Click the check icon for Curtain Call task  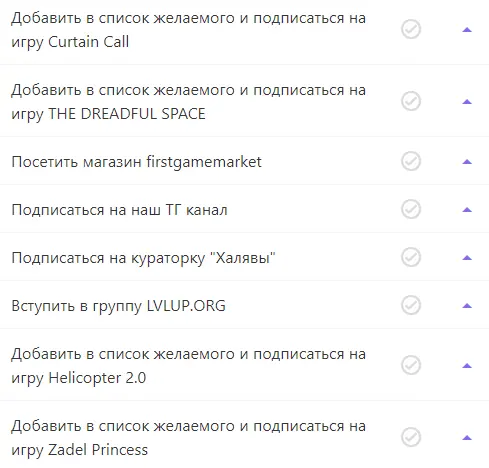(411, 29)
